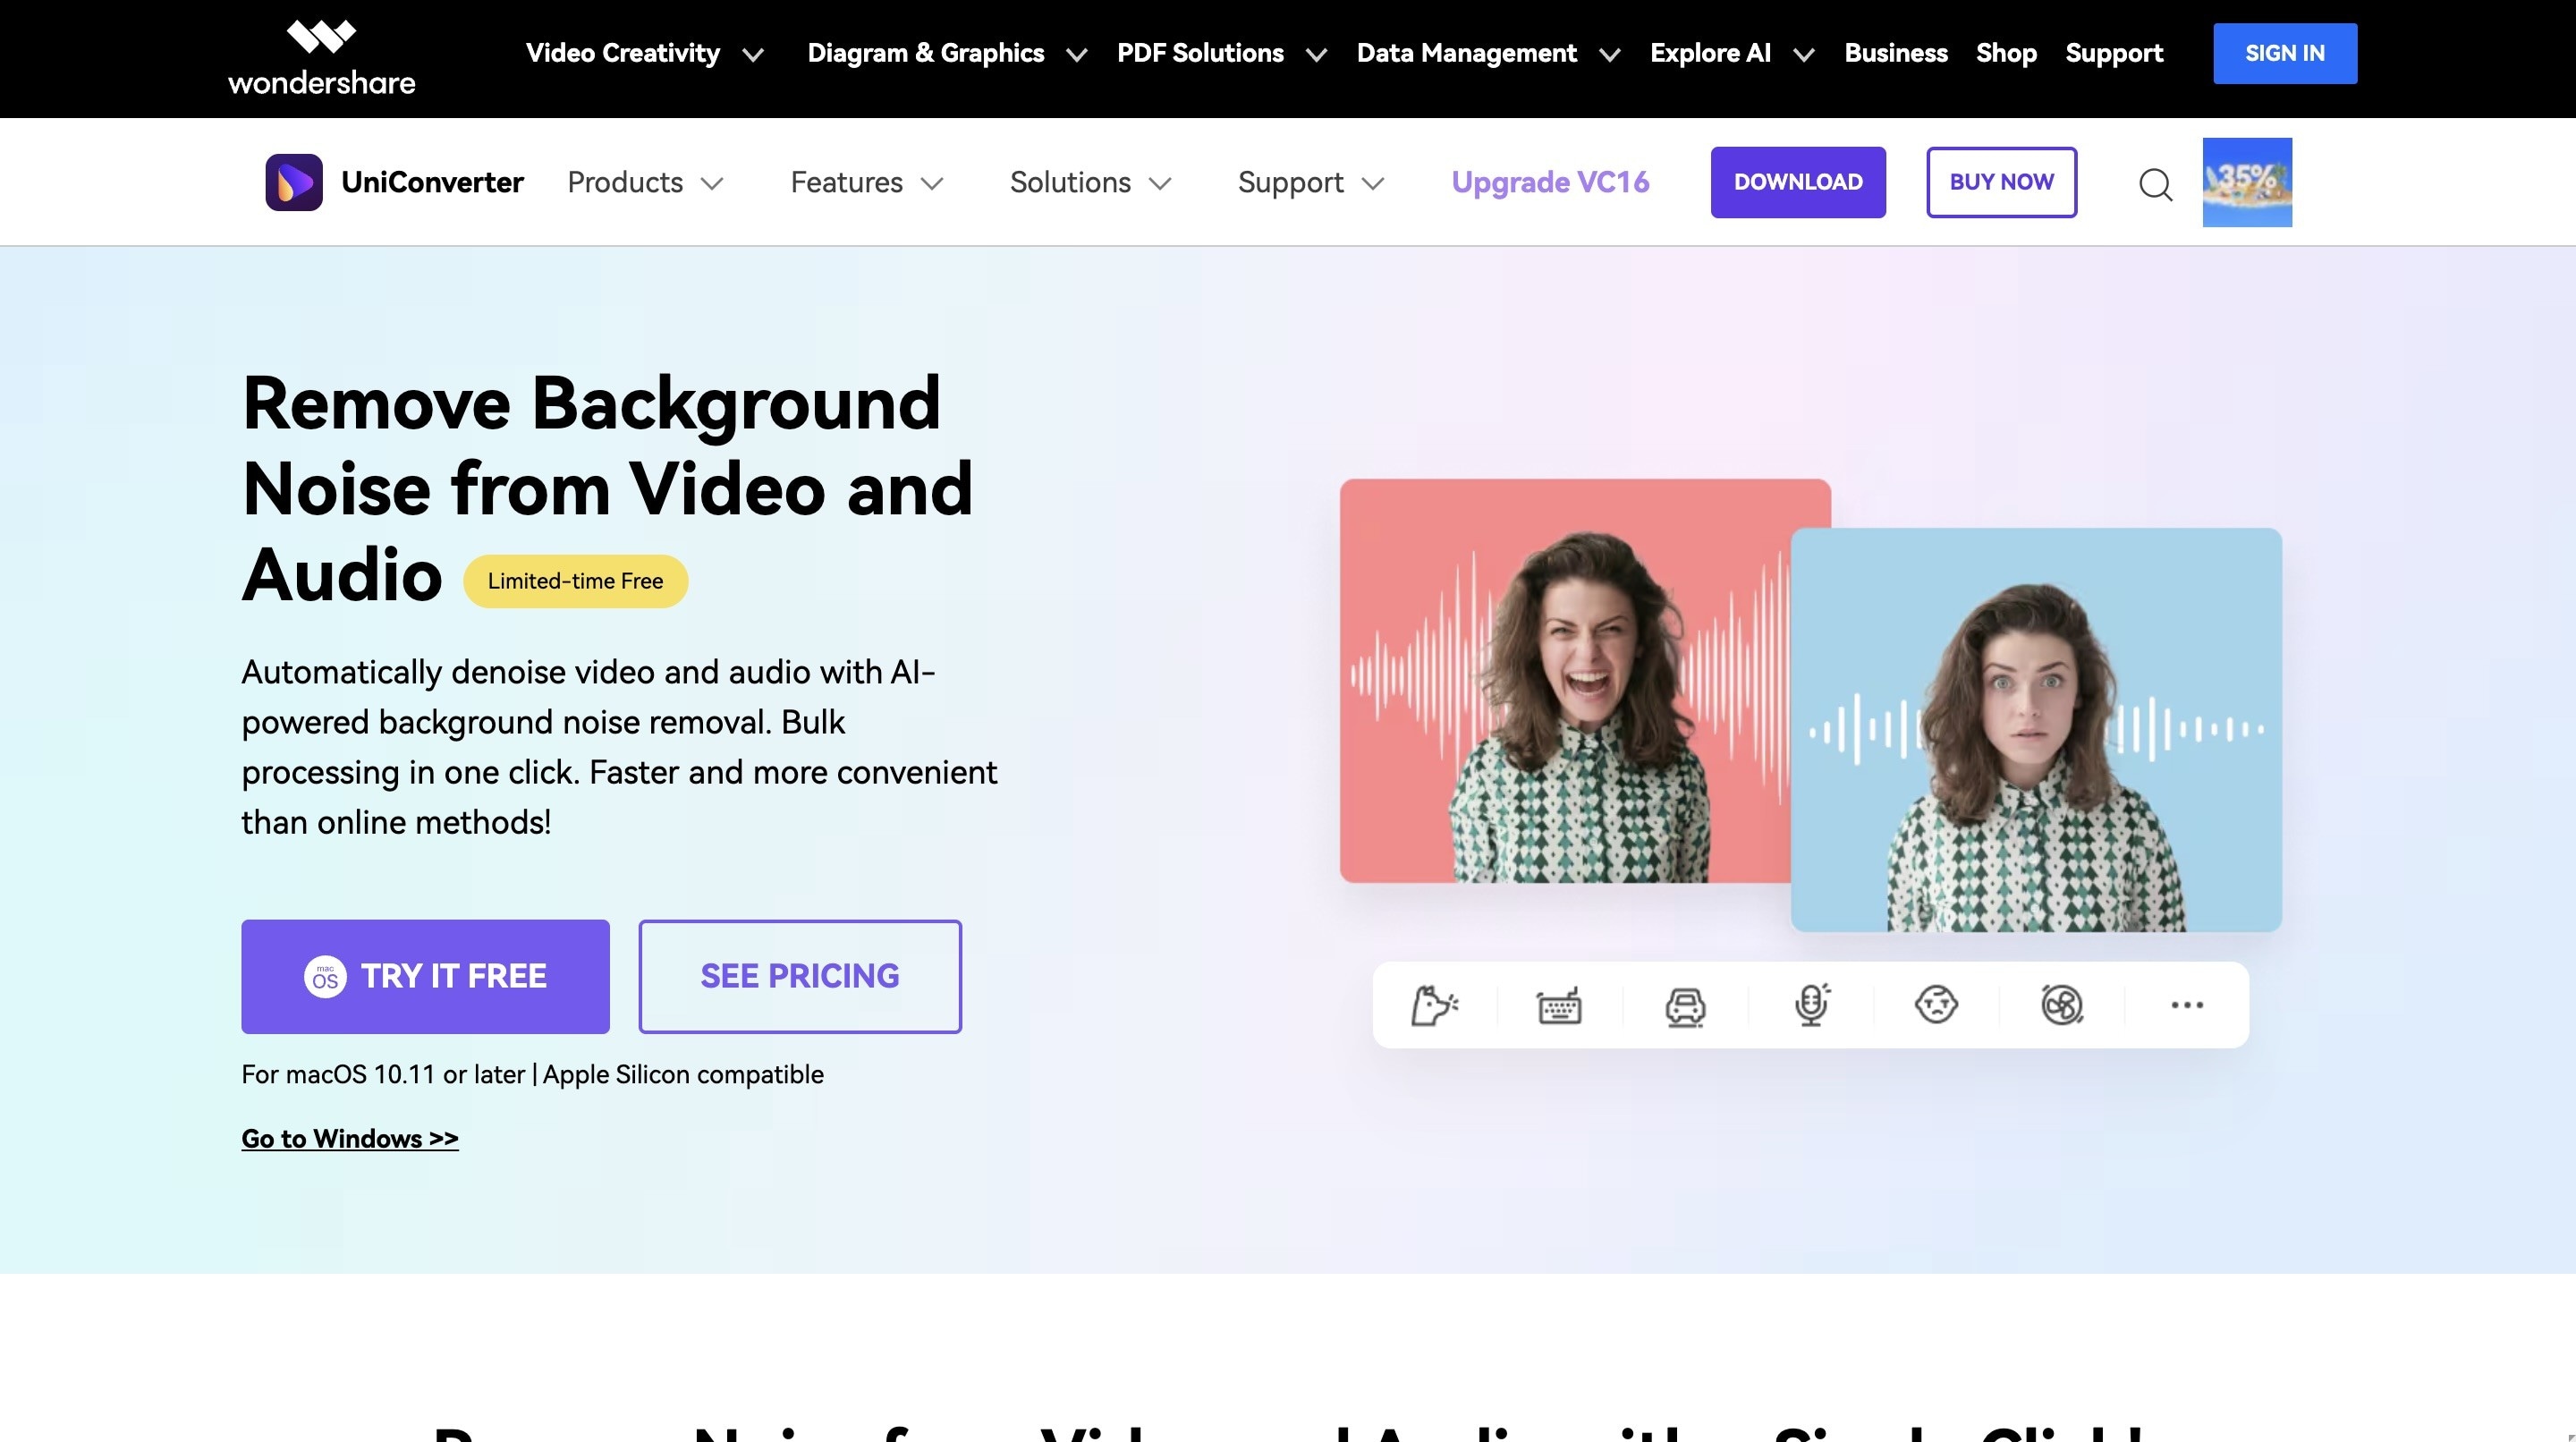This screenshot has width=2576, height=1442.
Task: Expand the Video Creativity chevron
Action: (753, 56)
